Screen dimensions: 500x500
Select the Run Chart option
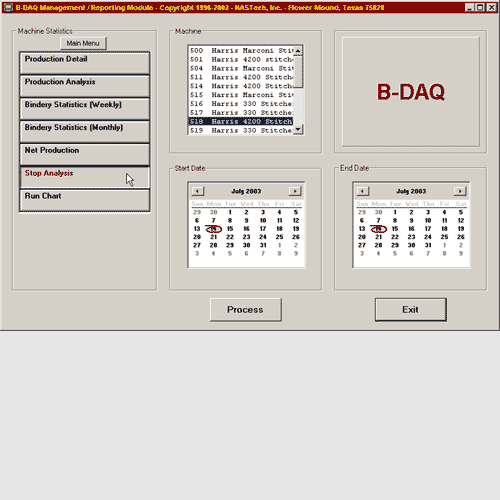tap(85, 200)
